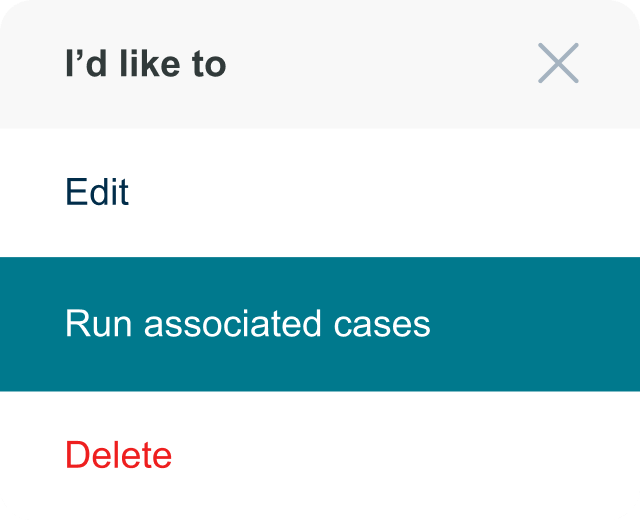Image resolution: width=640 pixels, height=520 pixels.
Task: Select the red Delete option
Action: (118, 455)
